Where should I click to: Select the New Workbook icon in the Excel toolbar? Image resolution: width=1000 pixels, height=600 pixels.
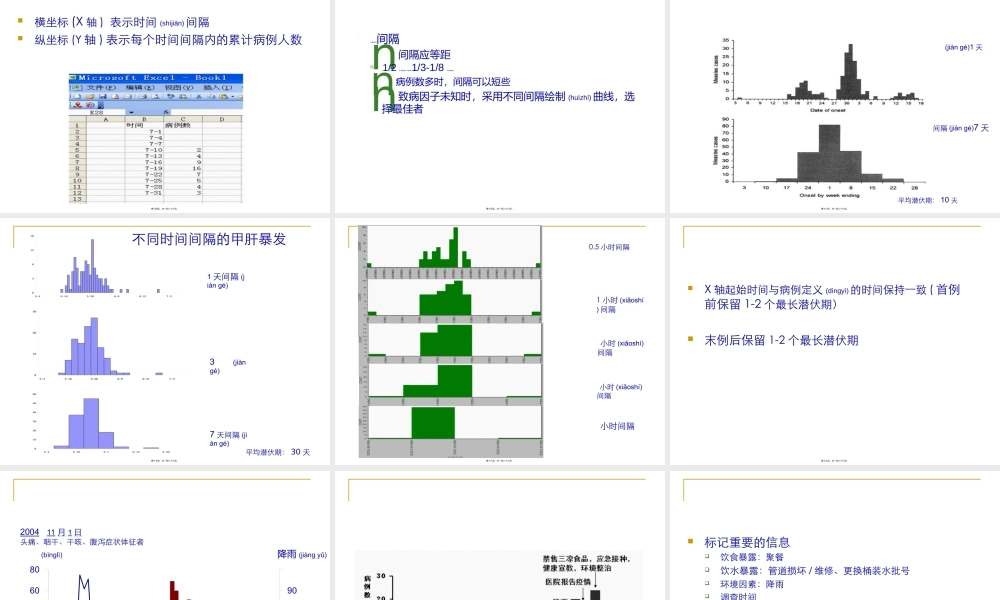click(x=78, y=97)
